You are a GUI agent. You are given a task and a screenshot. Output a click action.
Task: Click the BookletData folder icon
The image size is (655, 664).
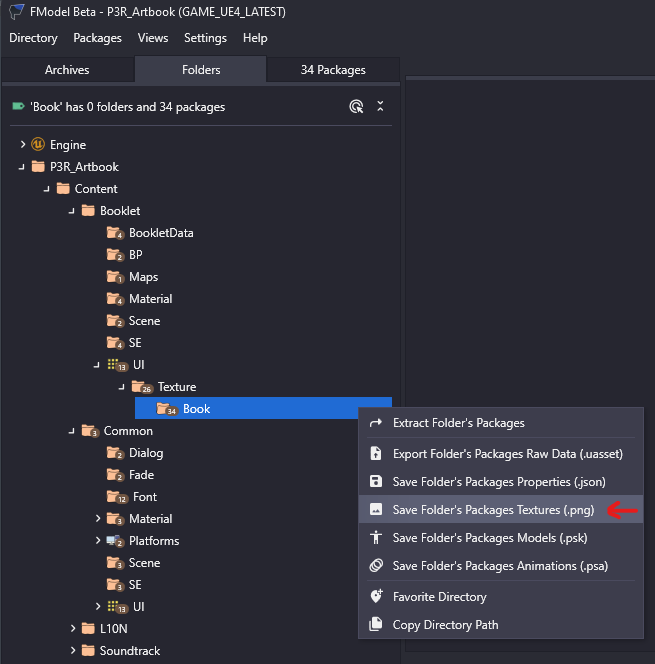click(x=114, y=233)
